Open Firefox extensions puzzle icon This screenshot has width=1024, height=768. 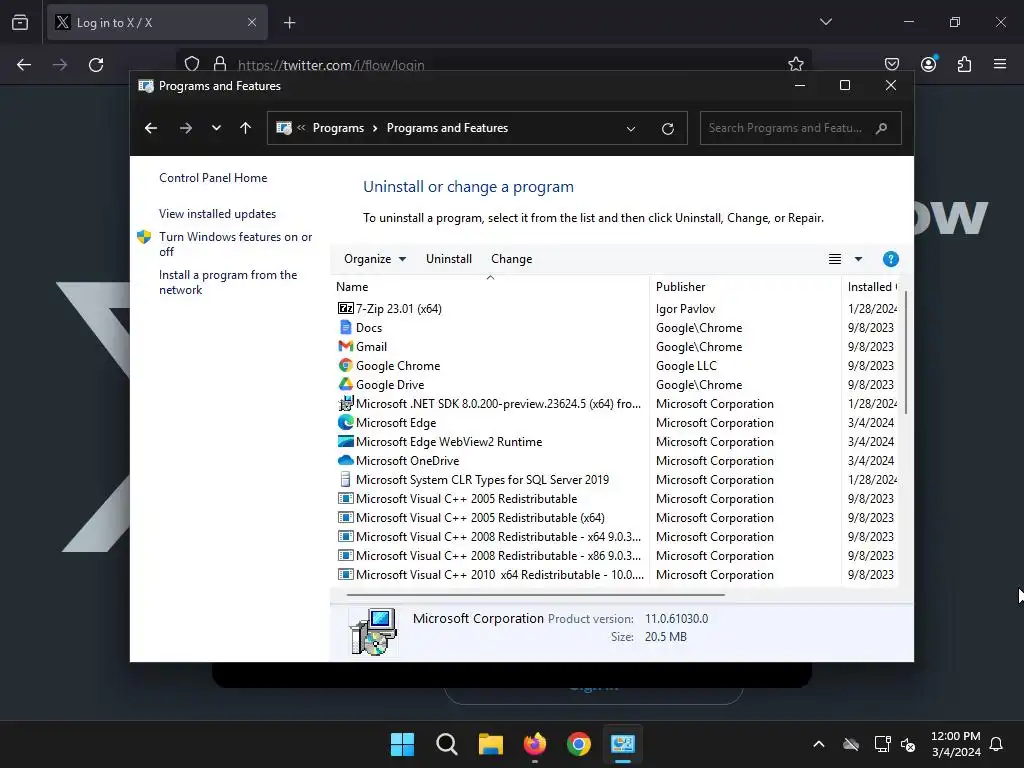coord(964,64)
